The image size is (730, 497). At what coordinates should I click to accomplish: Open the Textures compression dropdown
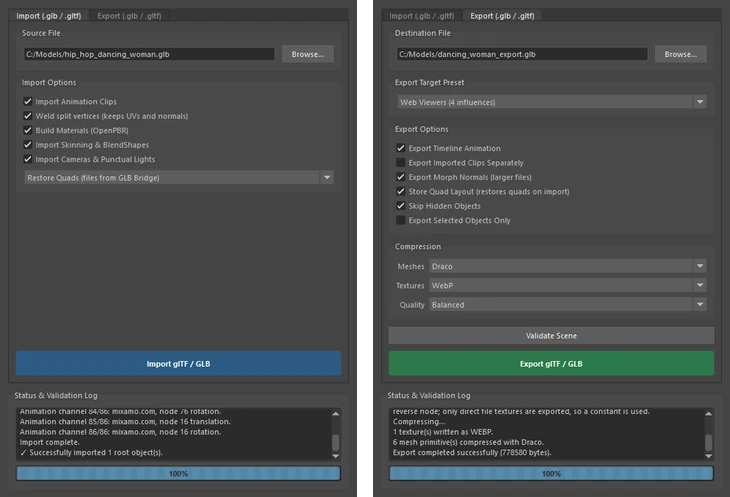(x=568, y=285)
